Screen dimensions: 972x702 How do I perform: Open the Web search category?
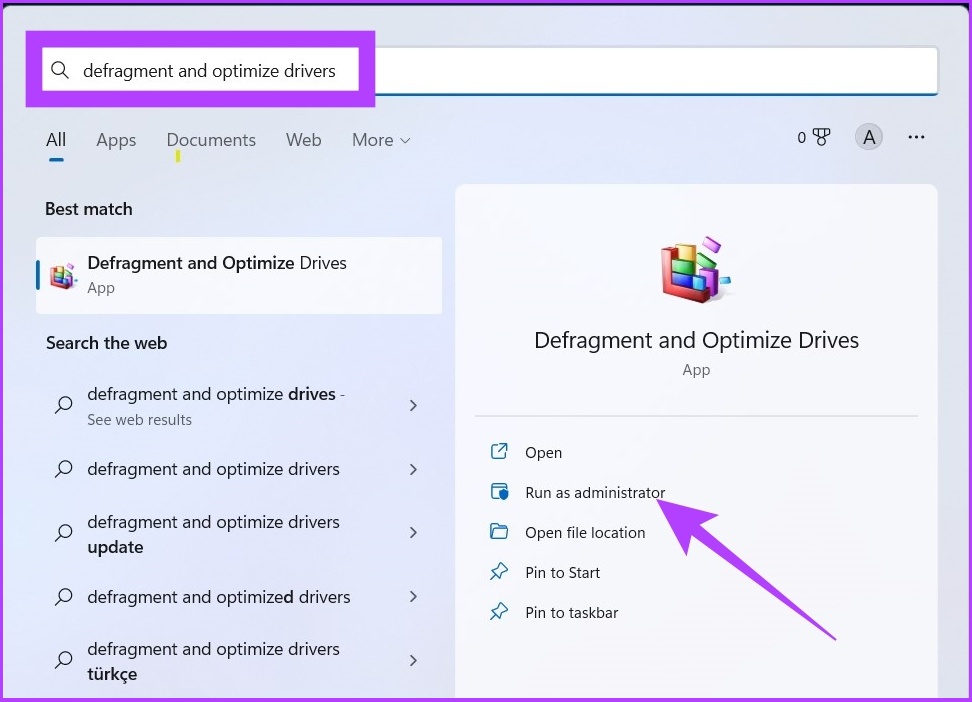point(304,140)
